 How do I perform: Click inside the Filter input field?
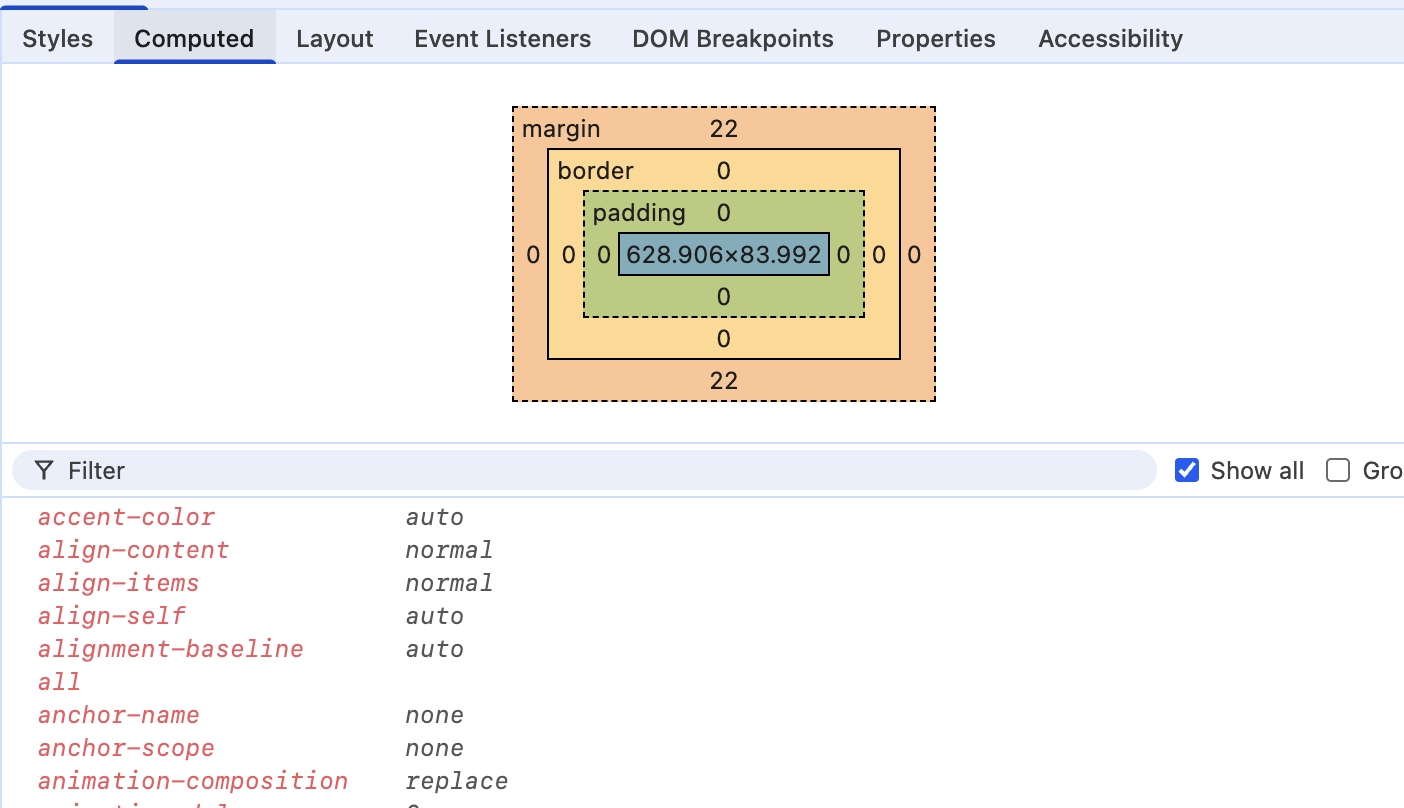coord(600,470)
